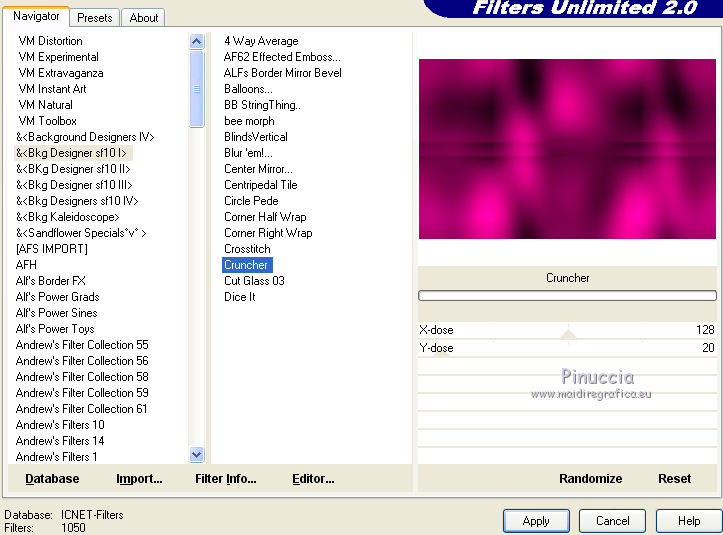Image resolution: width=723 pixels, height=535 pixels.
Task: Select Alf's Power Sines category
Action: coord(56,313)
